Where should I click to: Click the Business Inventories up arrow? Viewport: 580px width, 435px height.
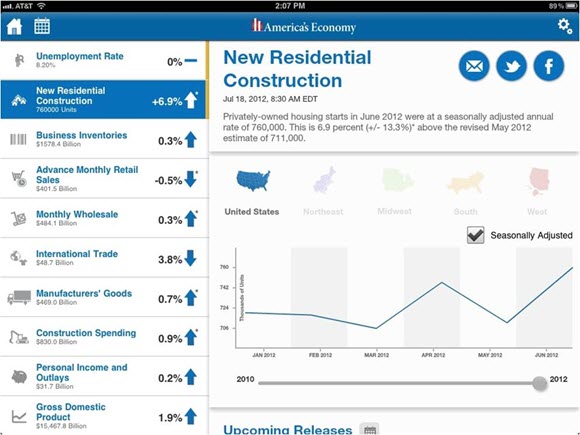pos(190,140)
